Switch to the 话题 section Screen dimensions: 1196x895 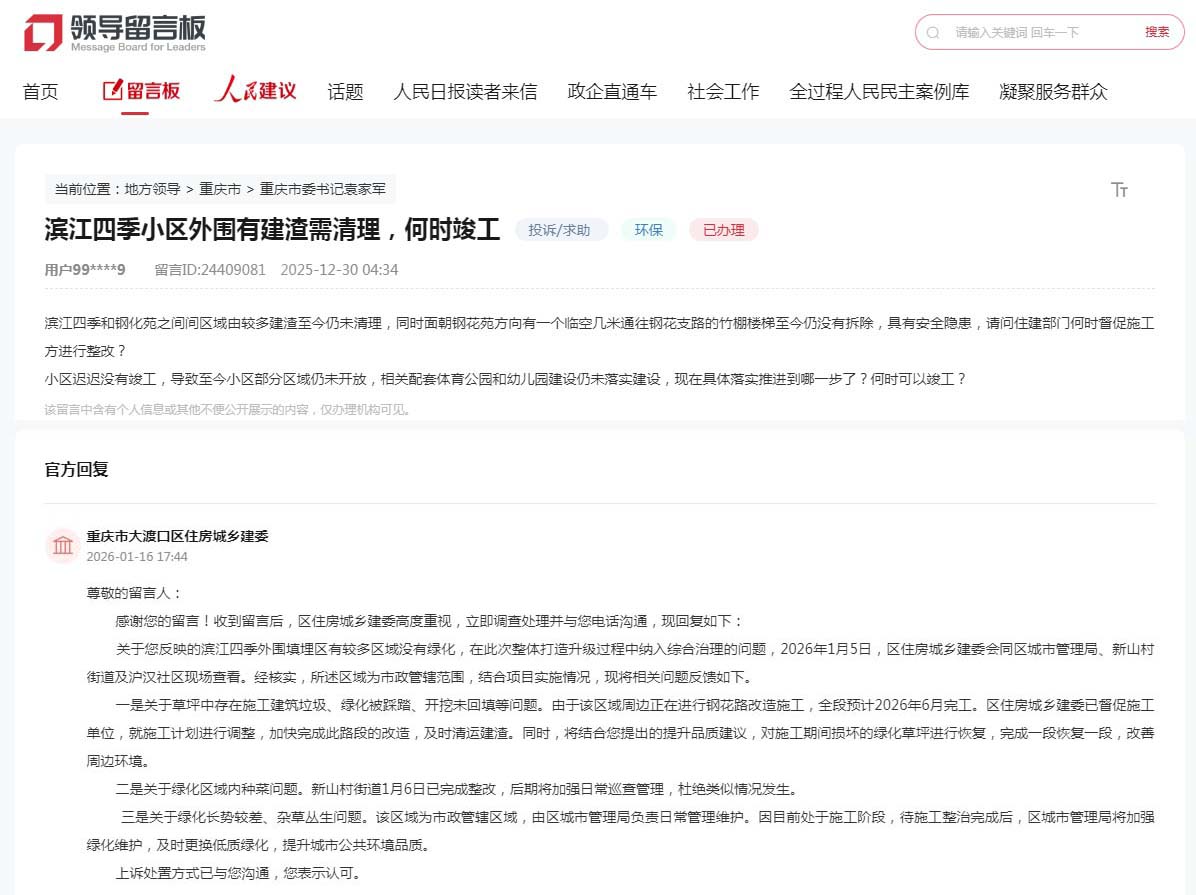click(344, 91)
